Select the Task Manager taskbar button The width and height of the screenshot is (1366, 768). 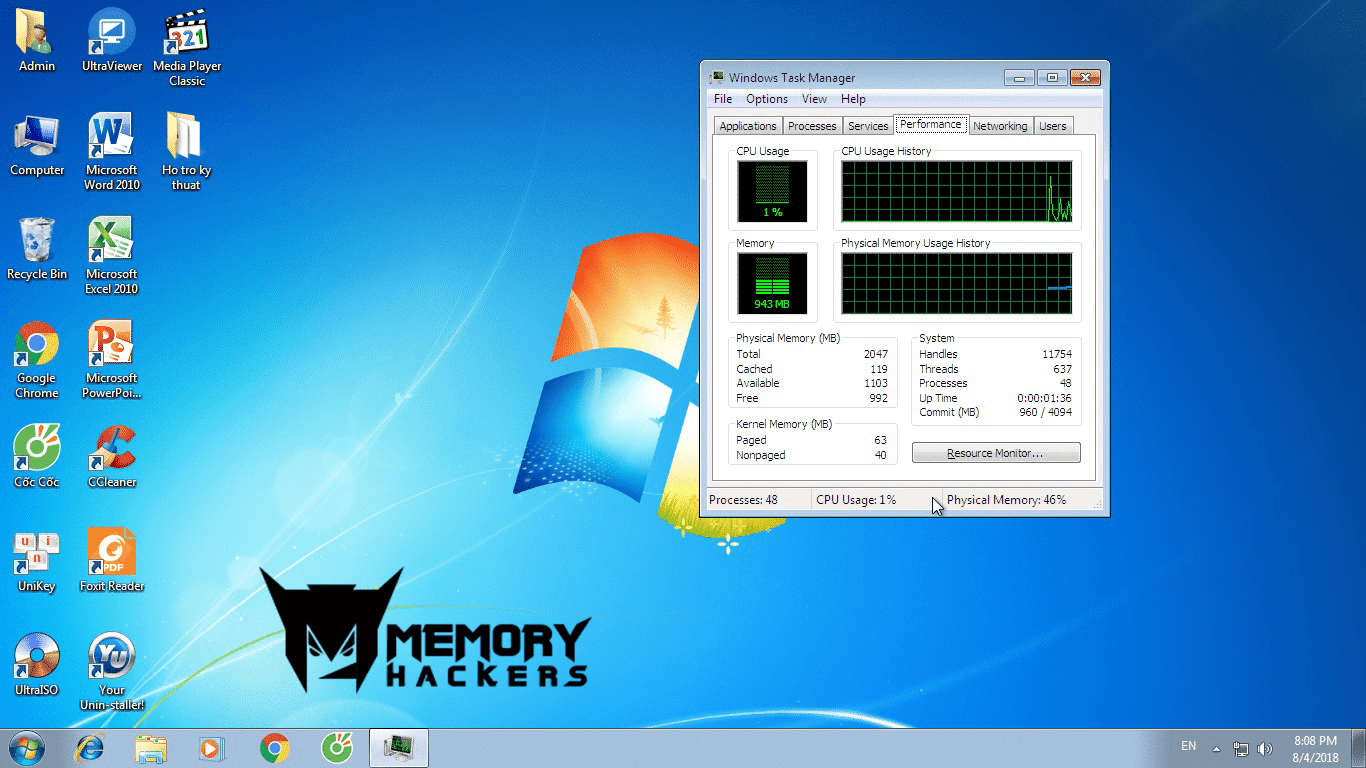[399, 748]
